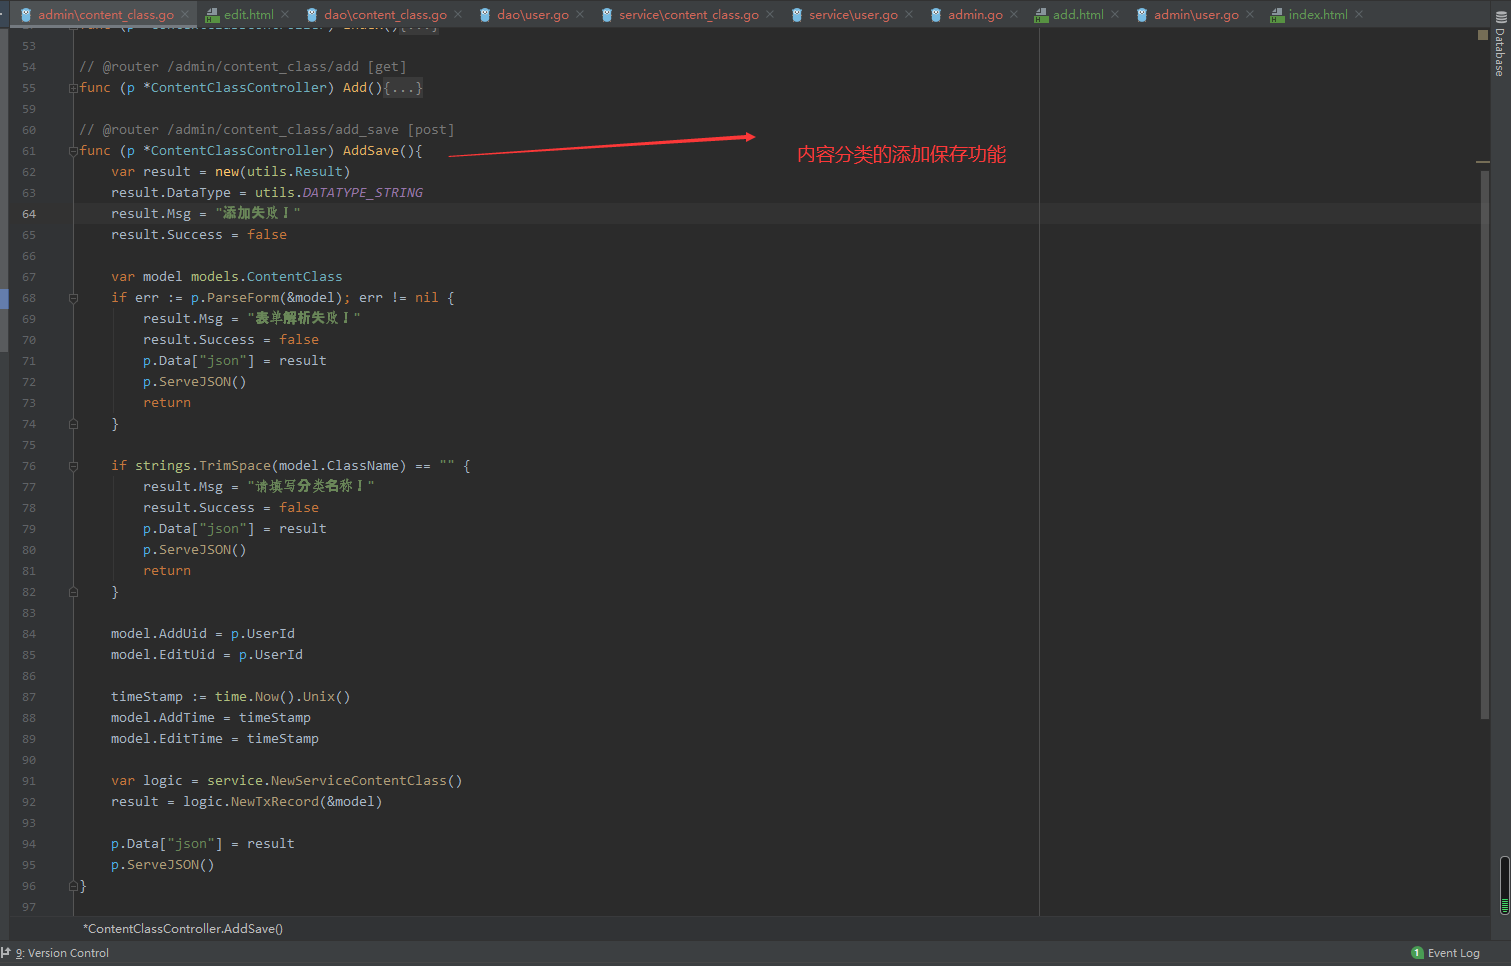Close the dao\content_class.go tab
Screen dimensions: 1511x966
(x=459, y=15)
